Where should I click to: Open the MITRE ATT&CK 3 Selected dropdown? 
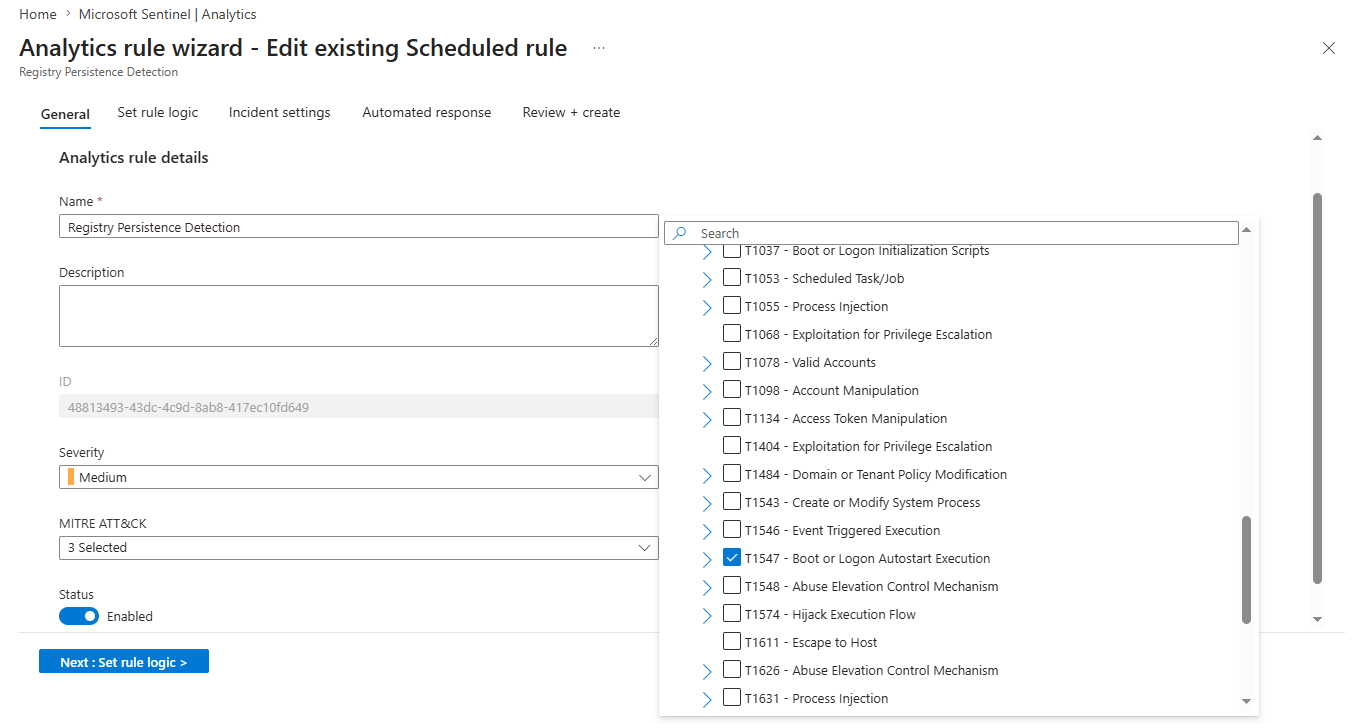[x=358, y=547]
